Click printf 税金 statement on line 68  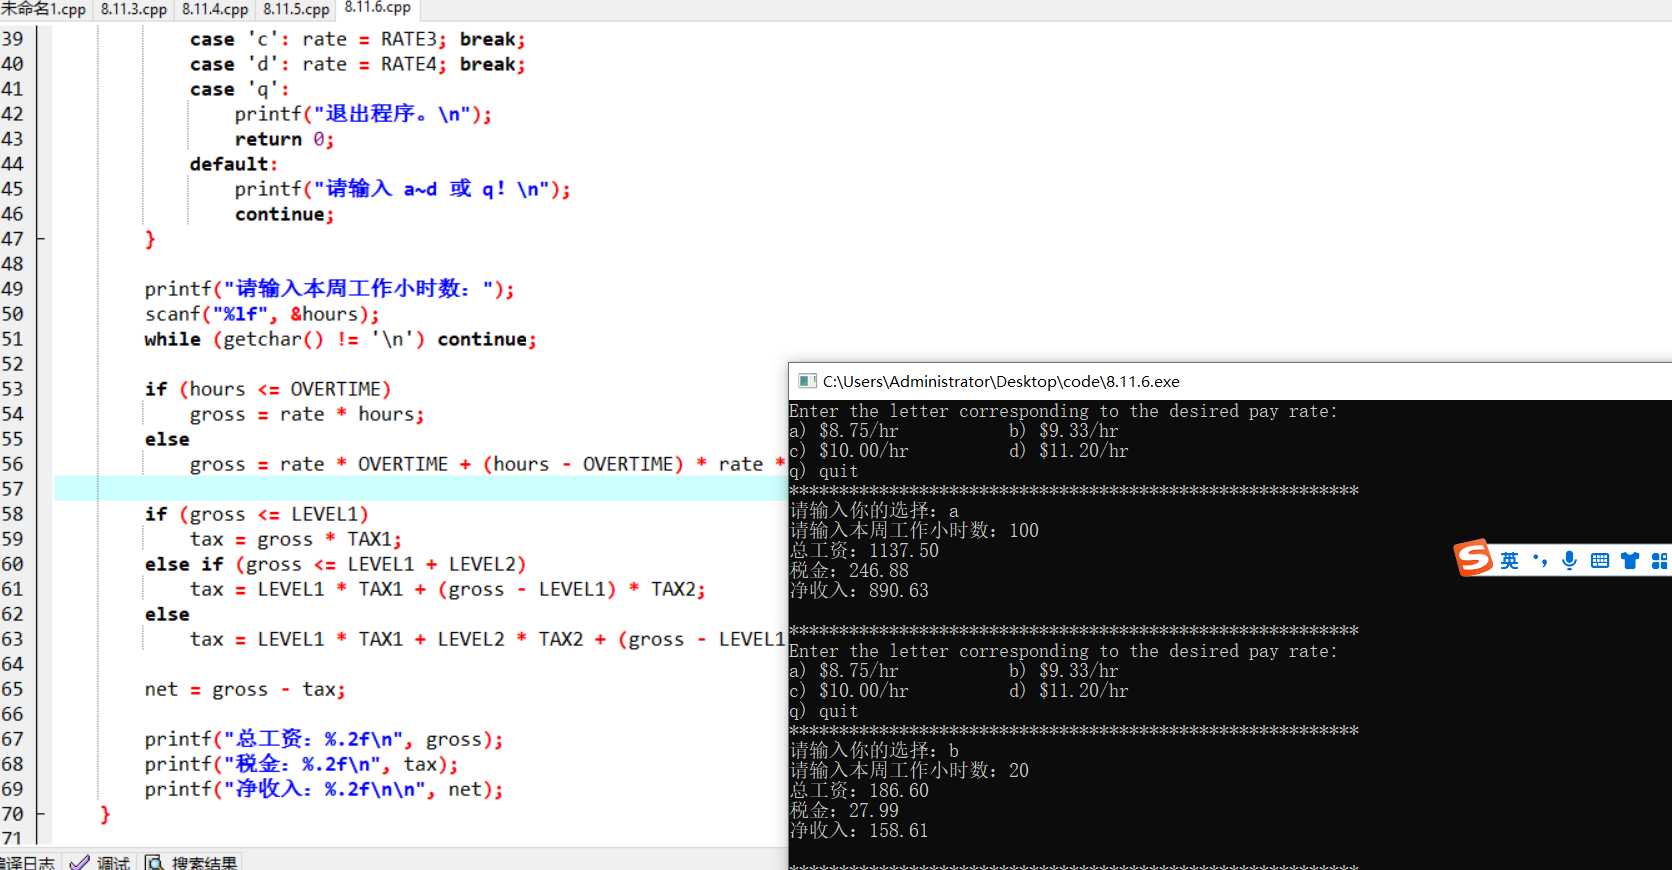pyautogui.click(x=301, y=764)
